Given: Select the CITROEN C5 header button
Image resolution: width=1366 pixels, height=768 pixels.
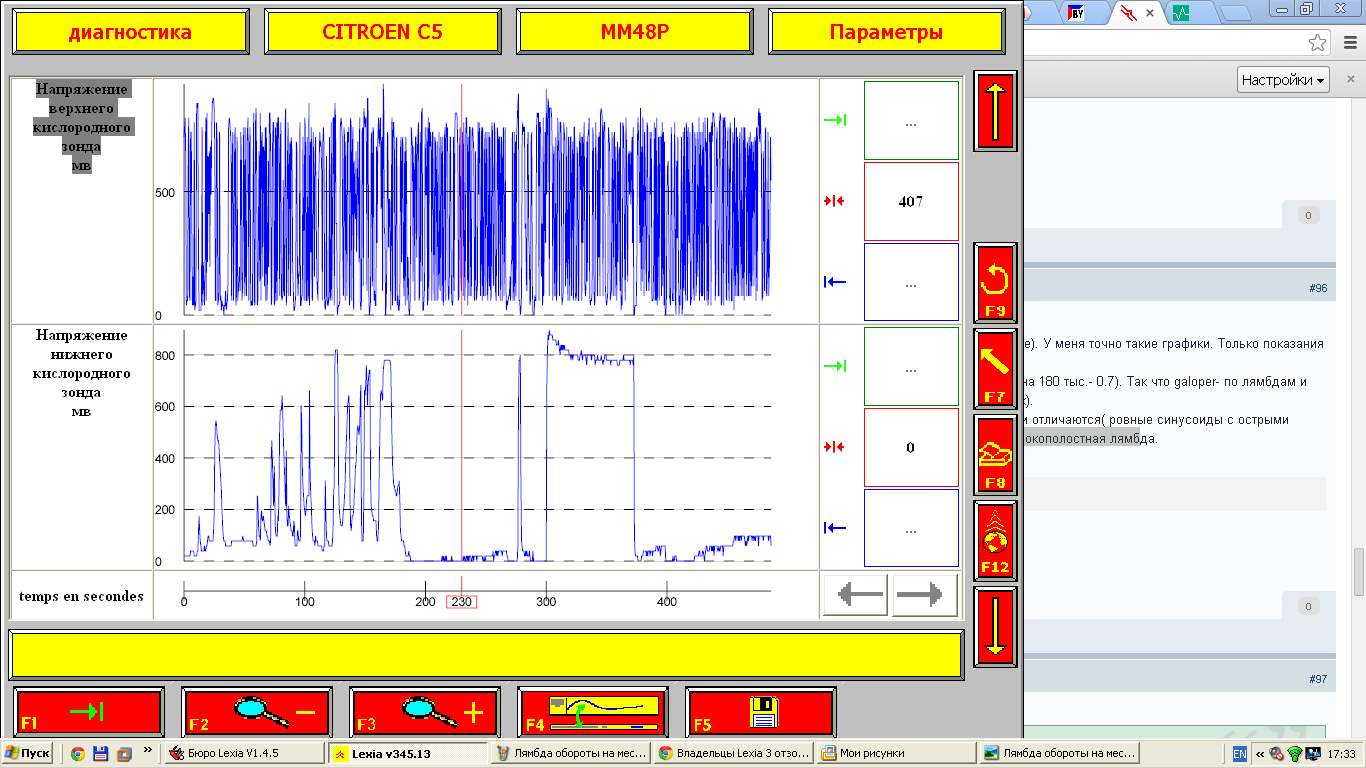Looking at the screenshot, I should [x=382, y=32].
